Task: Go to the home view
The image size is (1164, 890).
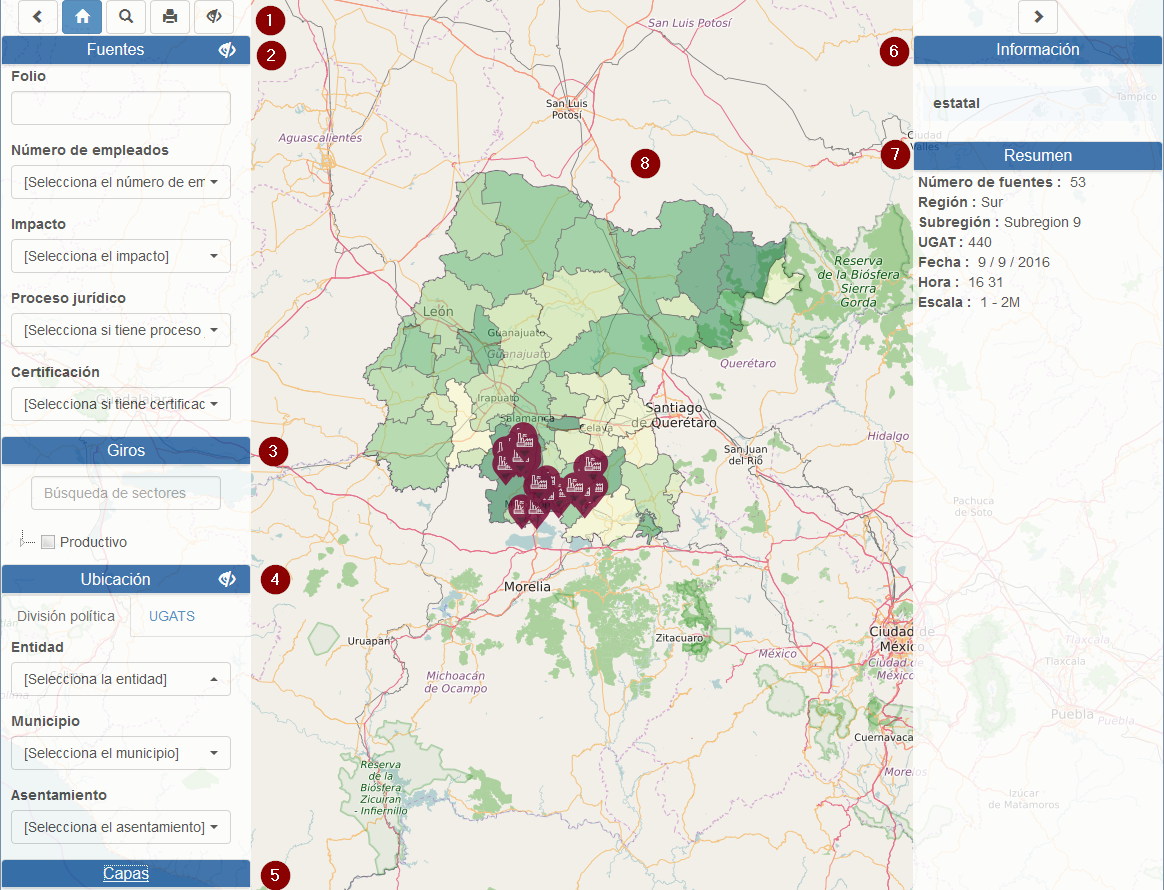Action: click(82, 16)
